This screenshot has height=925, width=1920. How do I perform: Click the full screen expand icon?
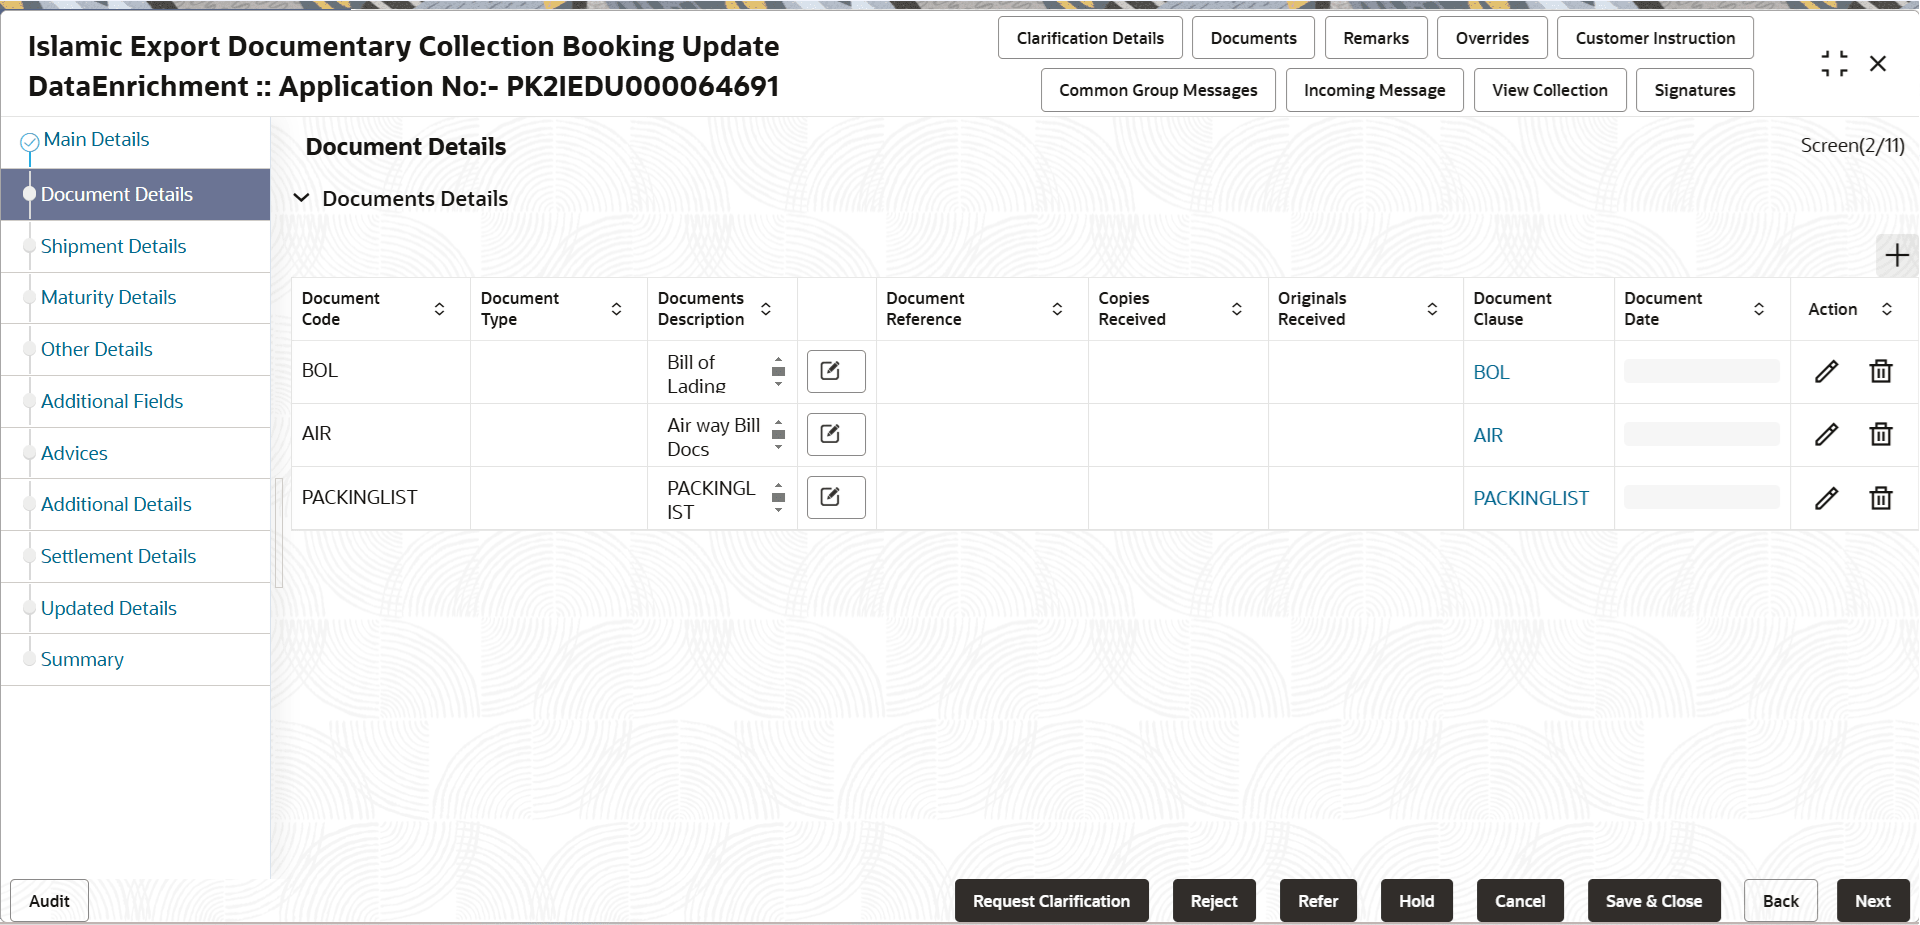[x=1834, y=62]
